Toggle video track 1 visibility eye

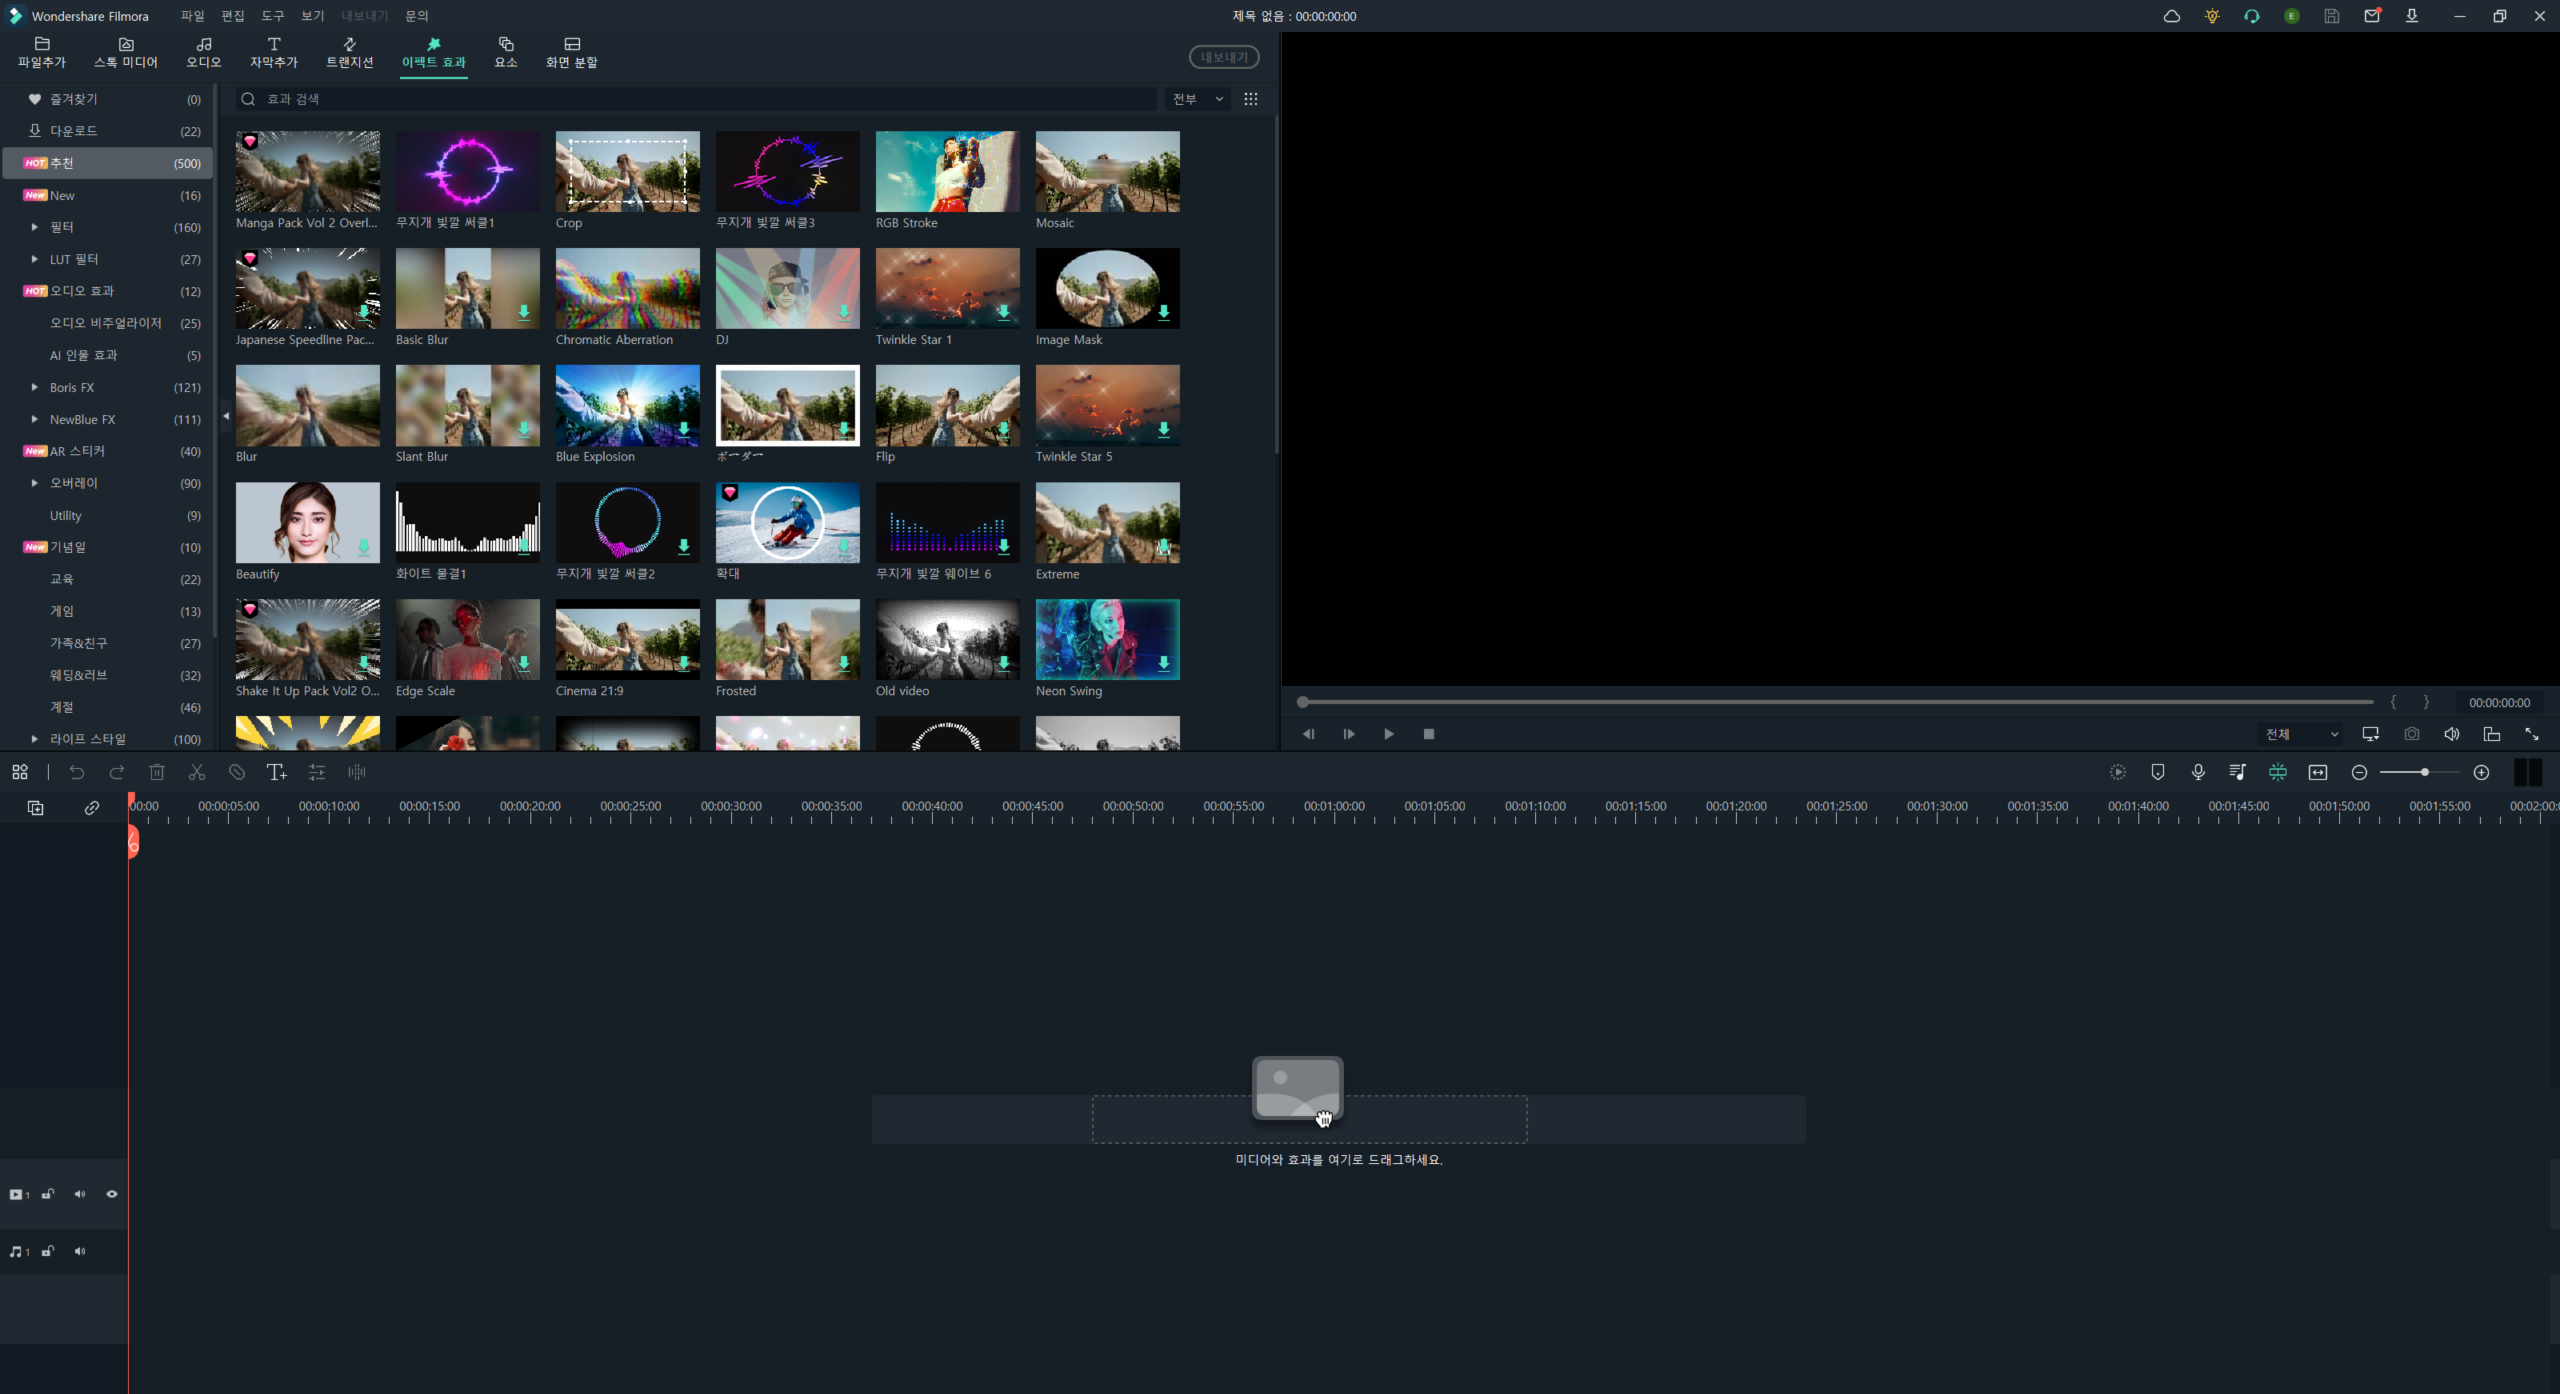112,1194
